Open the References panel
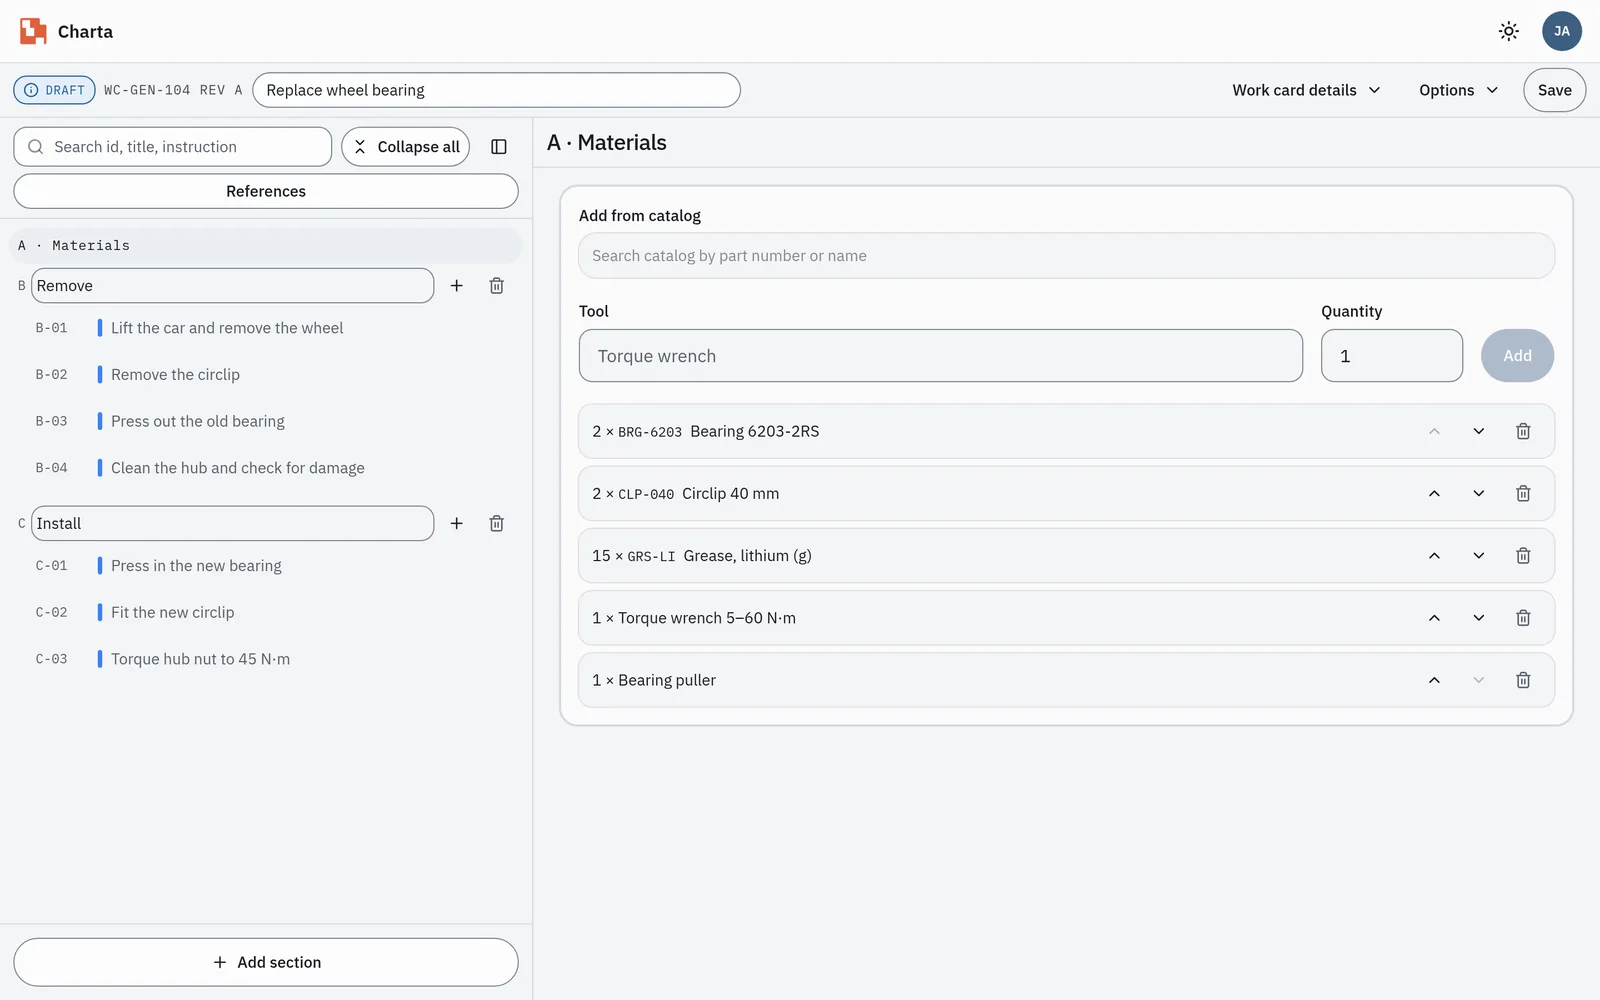Image resolution: width=1600 pixels, height=1000 pixels. pyautogui.click(x=266, y=191)
